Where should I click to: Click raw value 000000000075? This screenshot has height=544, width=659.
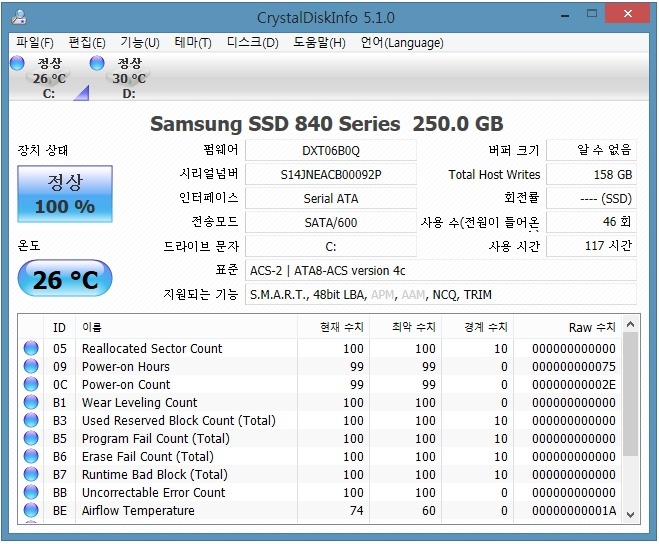574,367
